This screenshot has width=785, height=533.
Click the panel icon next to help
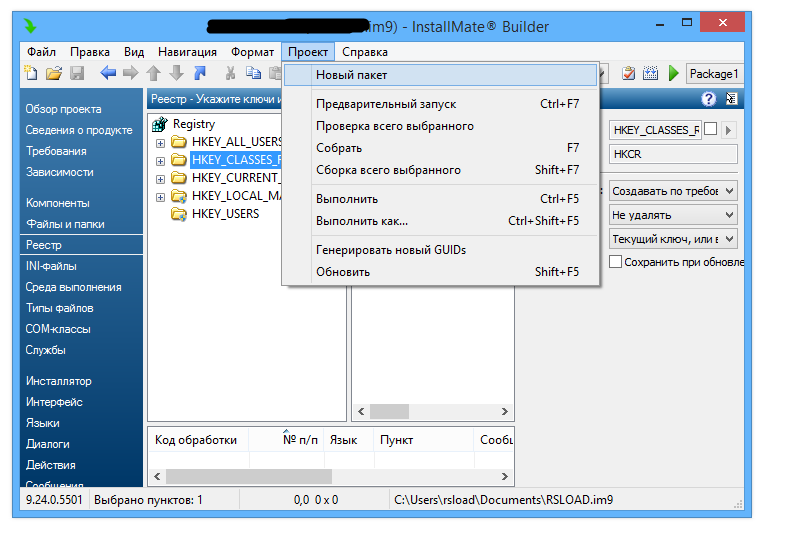tap(731, 99)
